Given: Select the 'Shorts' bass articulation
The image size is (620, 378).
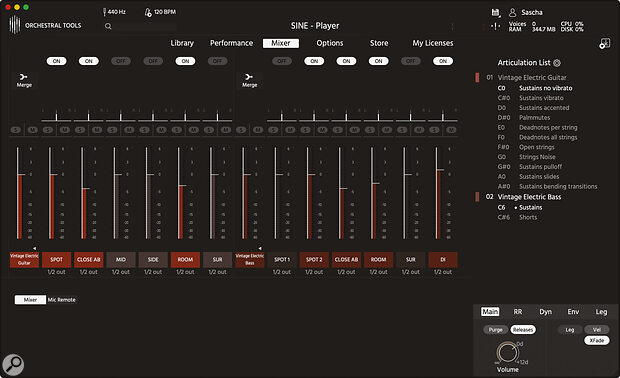Looking at the screenshot, I should click(x=528, y=217).
